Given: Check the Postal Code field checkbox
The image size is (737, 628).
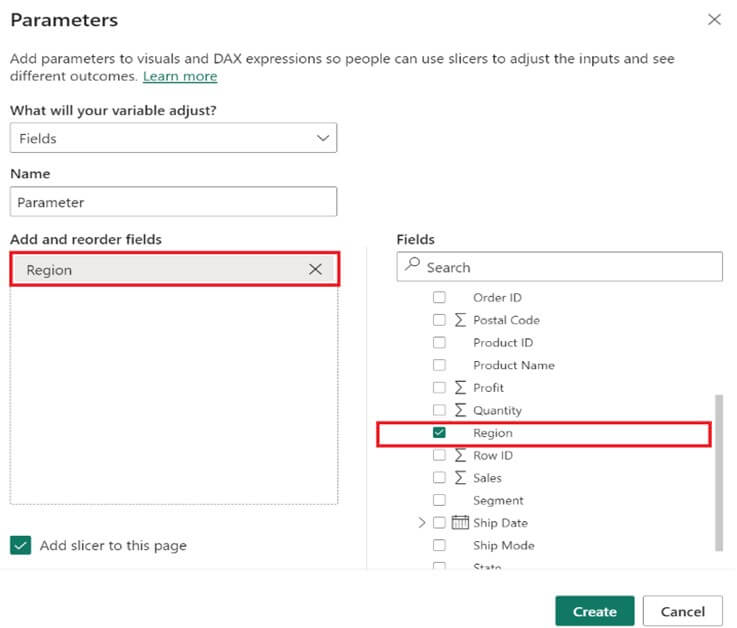Looking at the screenshot, I should (439, 320).
